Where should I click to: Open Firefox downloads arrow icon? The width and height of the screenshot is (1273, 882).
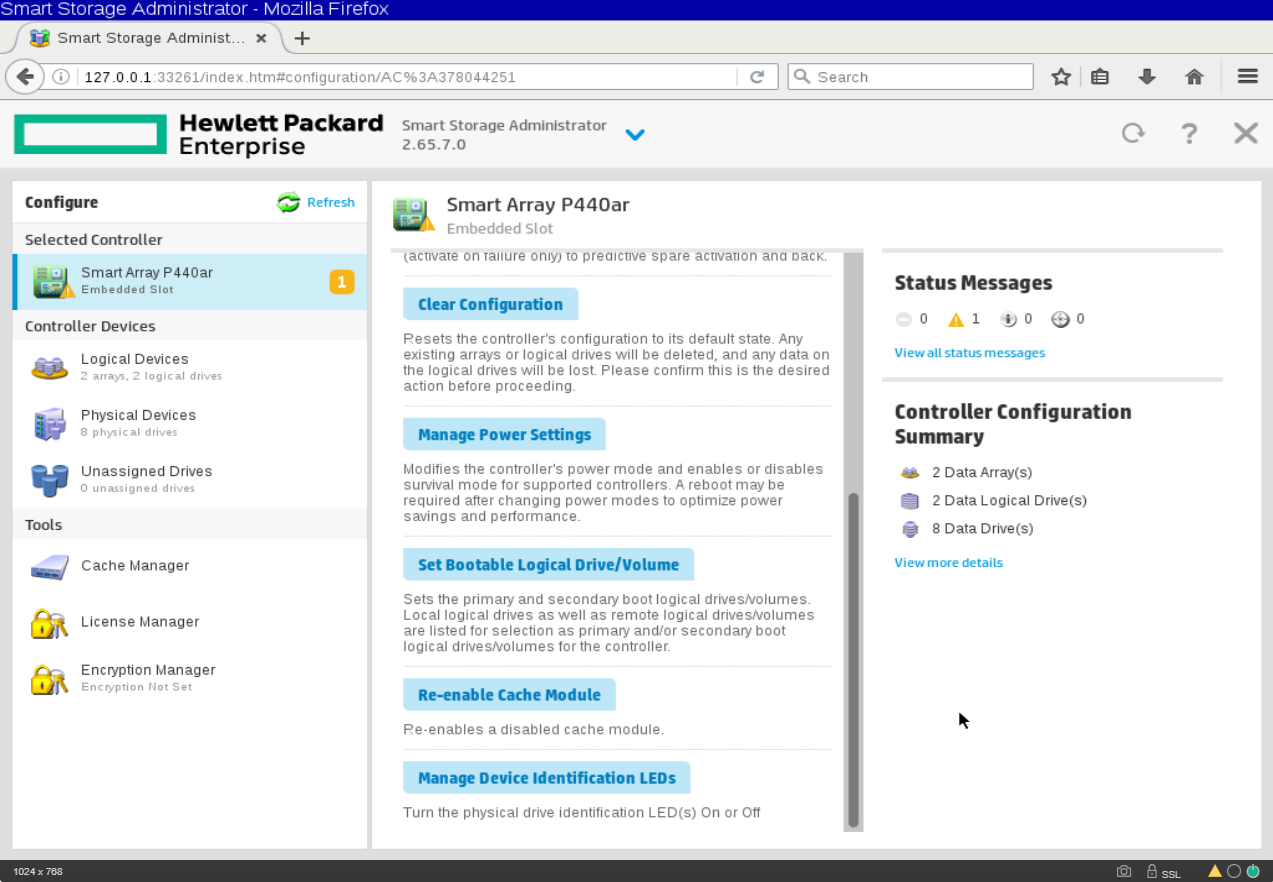click(1147, 77)
